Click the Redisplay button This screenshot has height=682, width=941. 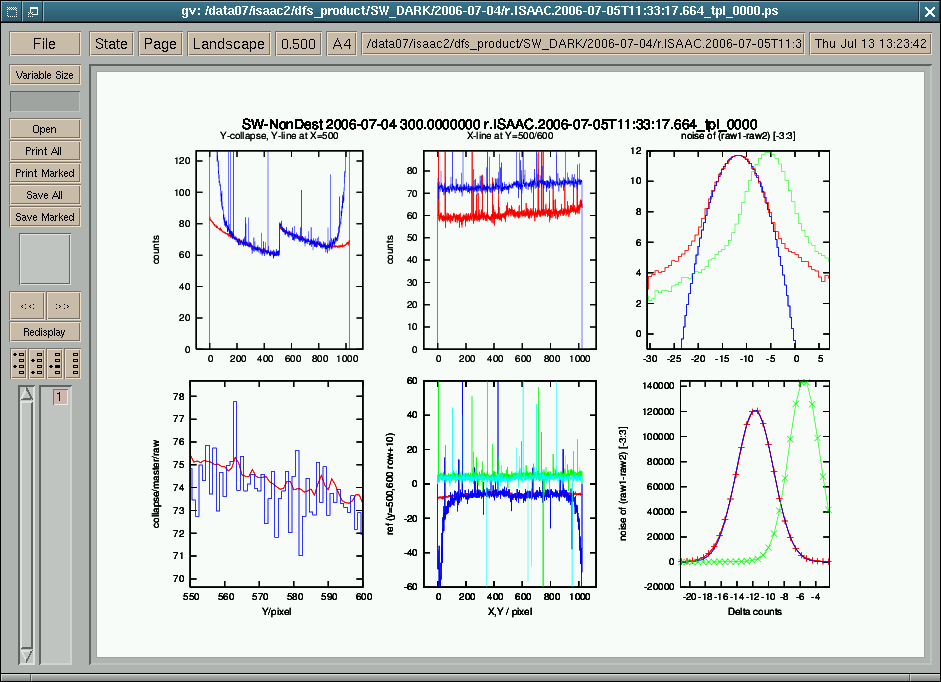(44, 331)
